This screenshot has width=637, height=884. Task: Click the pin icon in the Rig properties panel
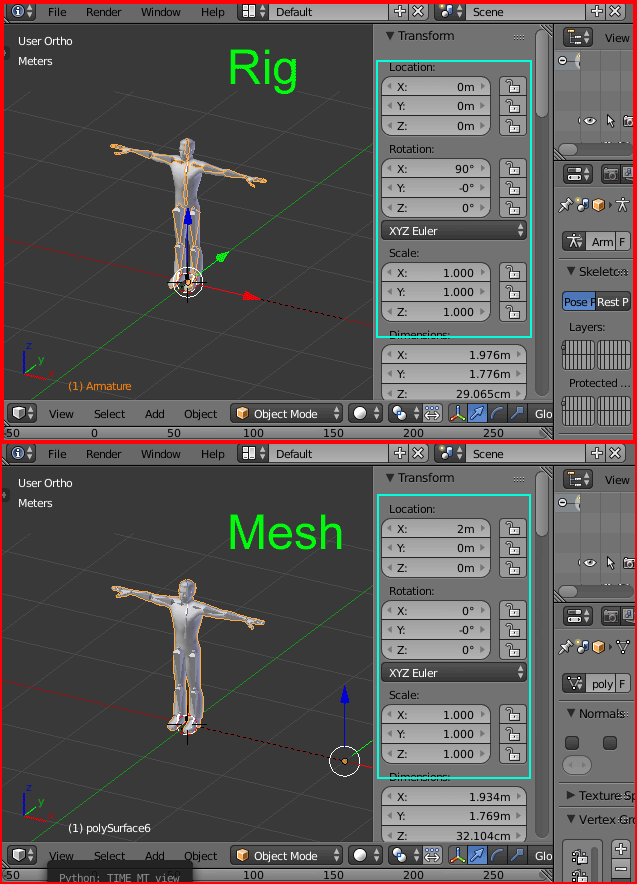[566, 205]
